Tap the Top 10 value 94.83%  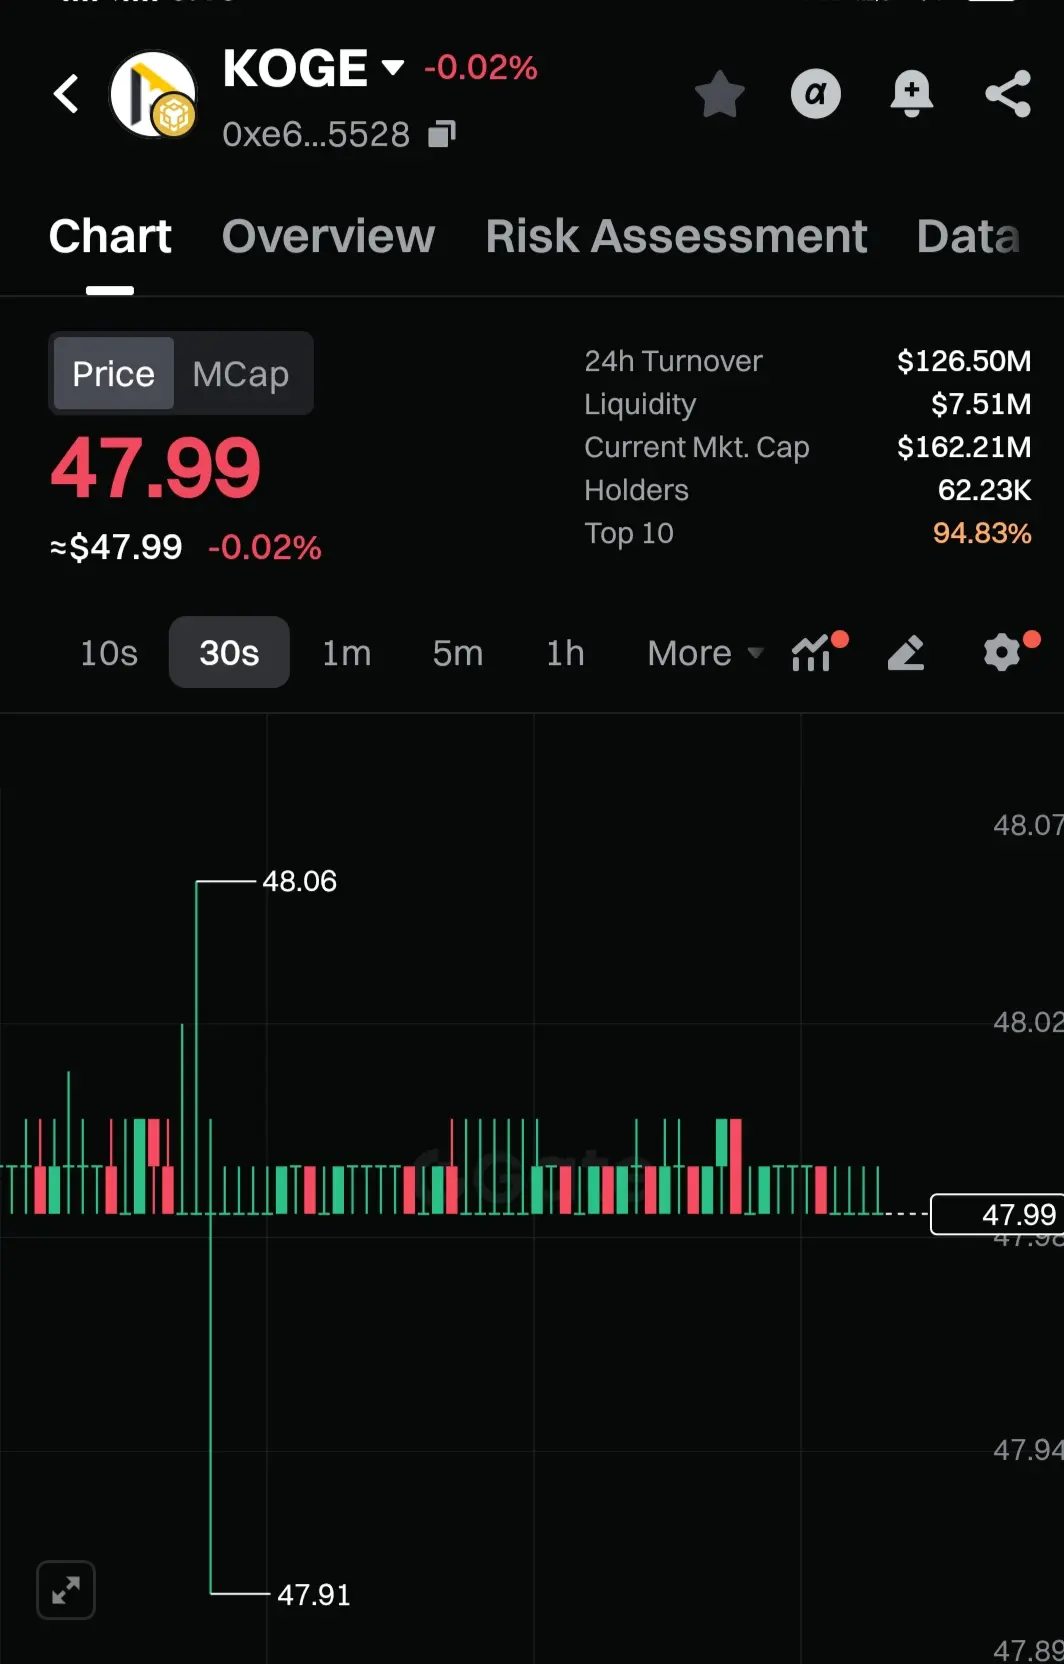pyautogui.click(x=982, y=533)
